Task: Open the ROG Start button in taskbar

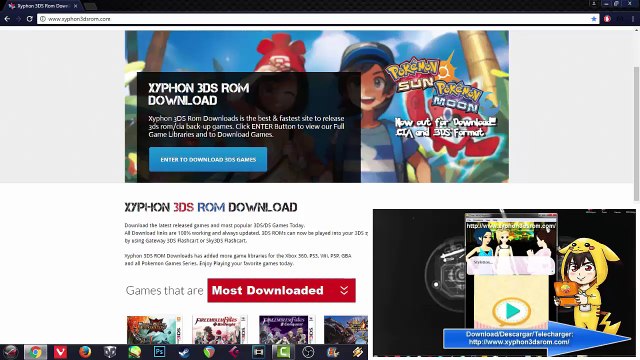Action: (x=11, y=352)
